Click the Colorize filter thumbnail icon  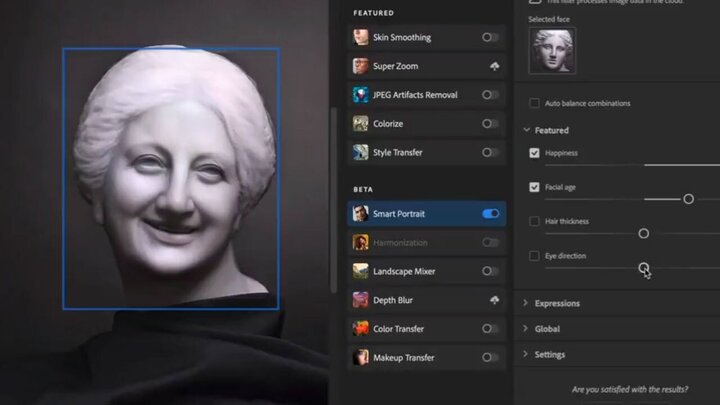pos(360,124)
